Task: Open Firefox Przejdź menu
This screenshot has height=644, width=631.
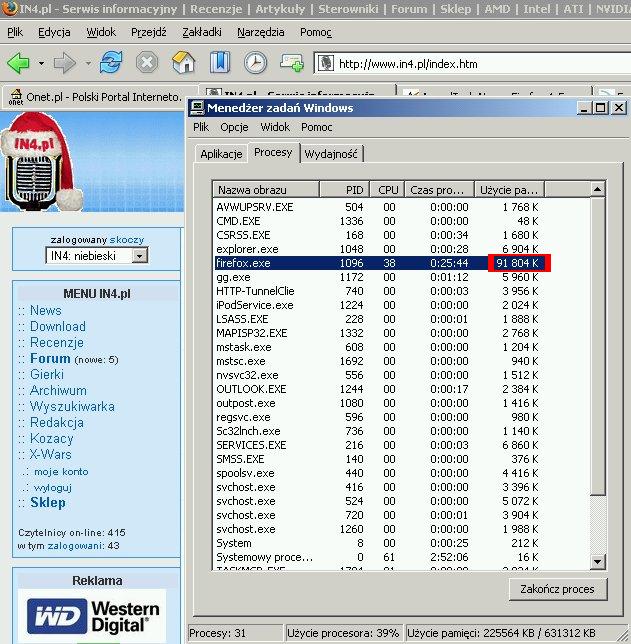Action: [x=149, y=32]
